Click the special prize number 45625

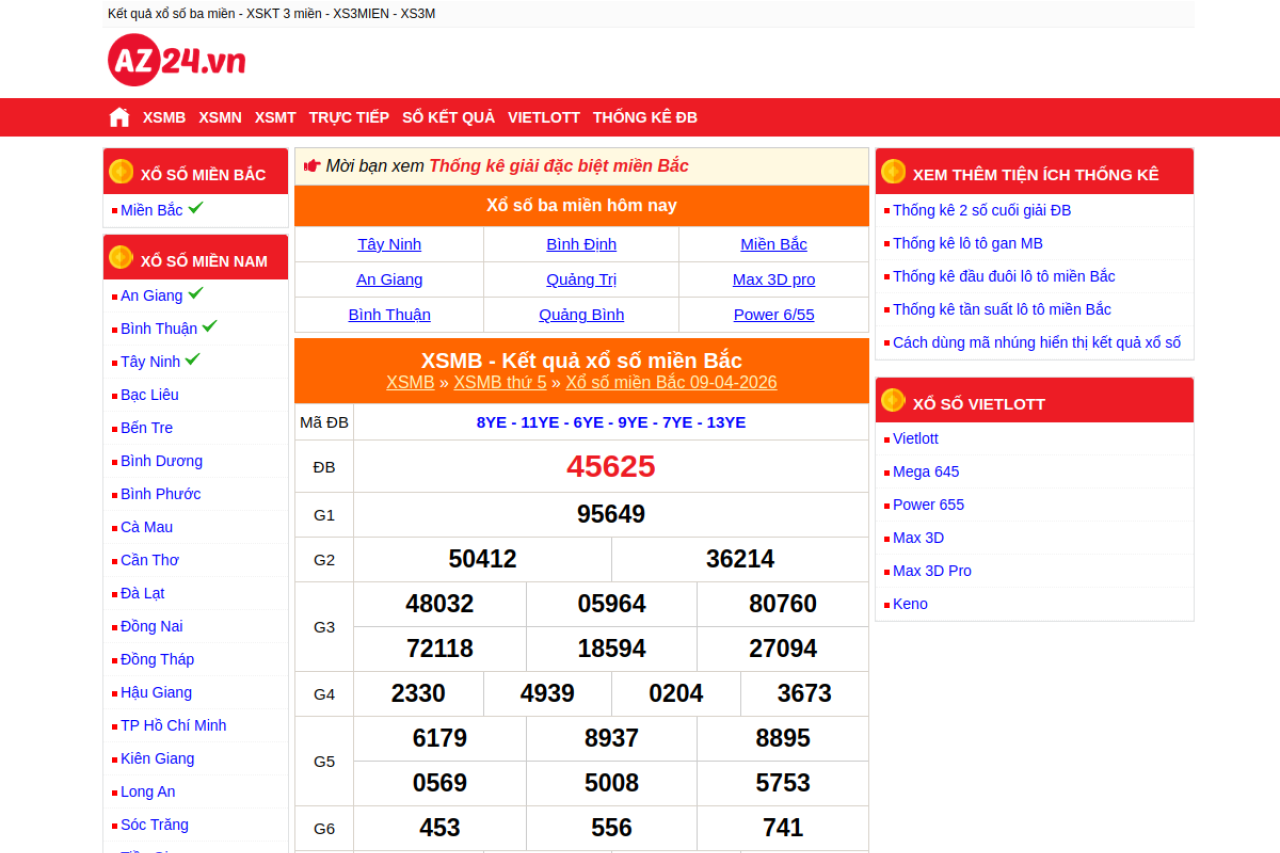click(x=610, y=466)
